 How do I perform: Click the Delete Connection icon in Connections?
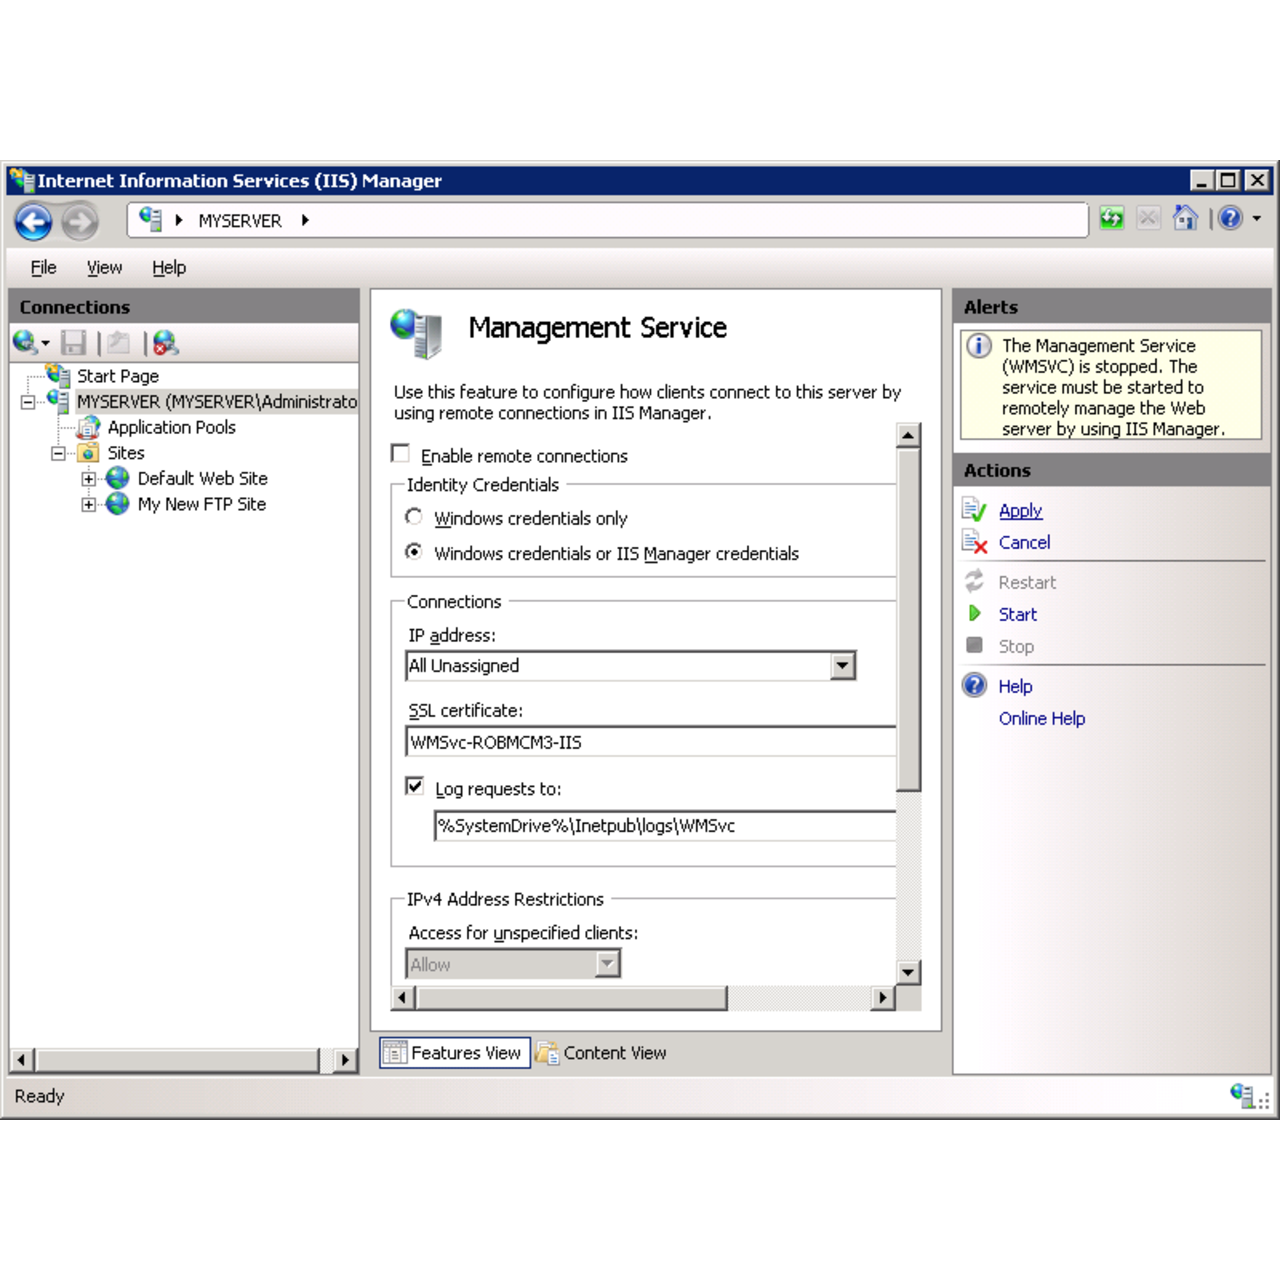click(x=166, y=343)
